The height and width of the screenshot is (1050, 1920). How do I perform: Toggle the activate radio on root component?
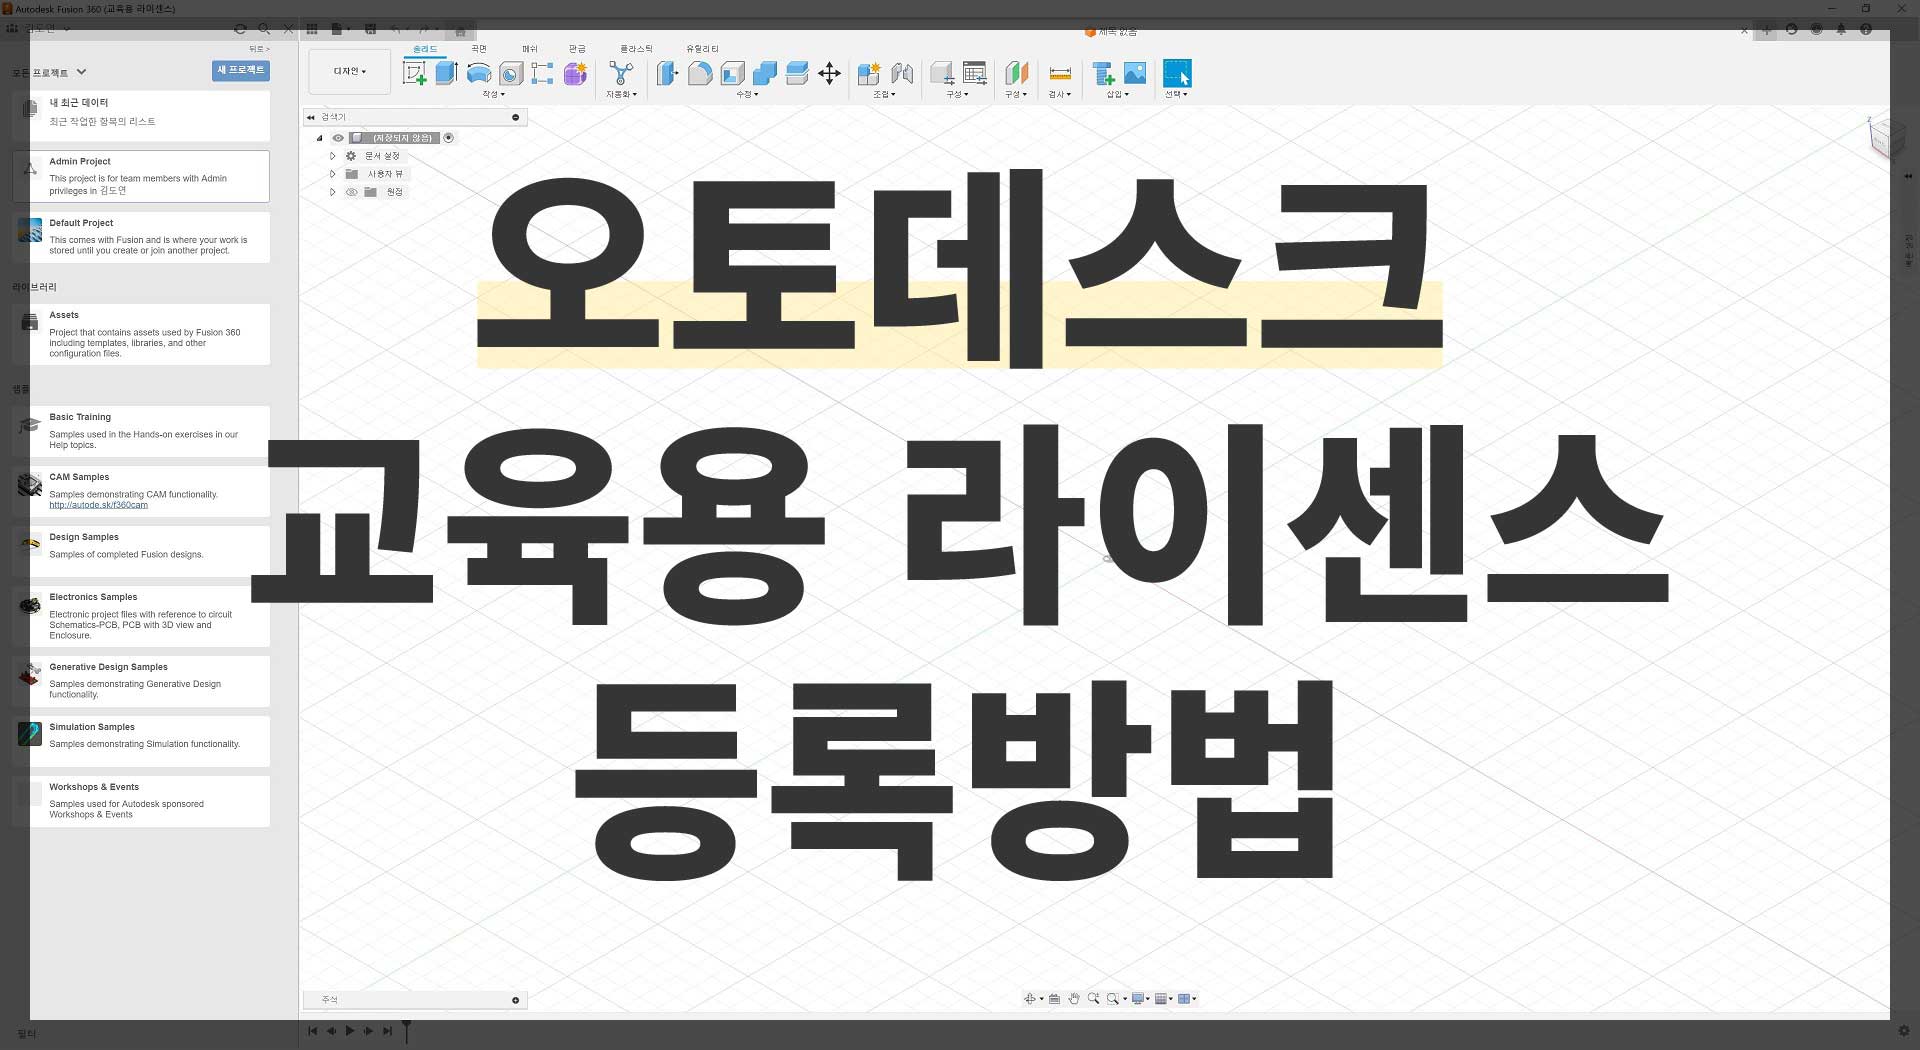point(449,138)
